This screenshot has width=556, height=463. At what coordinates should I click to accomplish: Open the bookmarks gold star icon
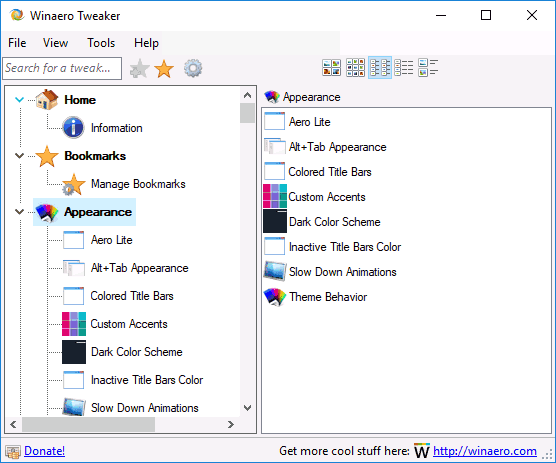coord(164,68)
